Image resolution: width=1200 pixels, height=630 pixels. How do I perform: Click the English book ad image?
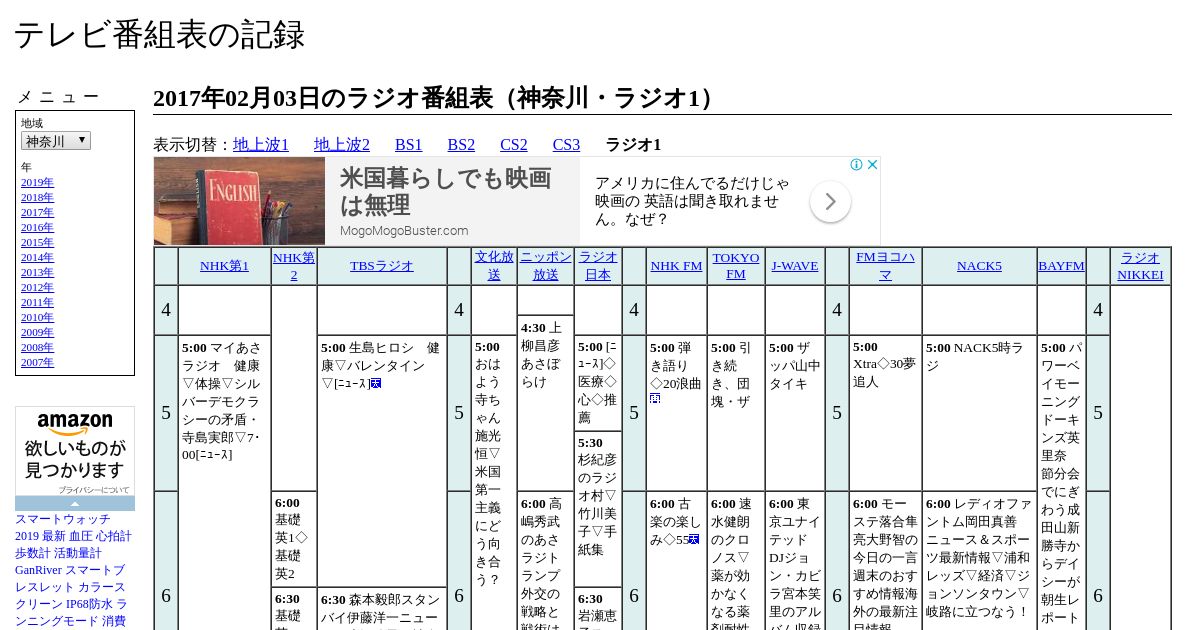[239, 201]
